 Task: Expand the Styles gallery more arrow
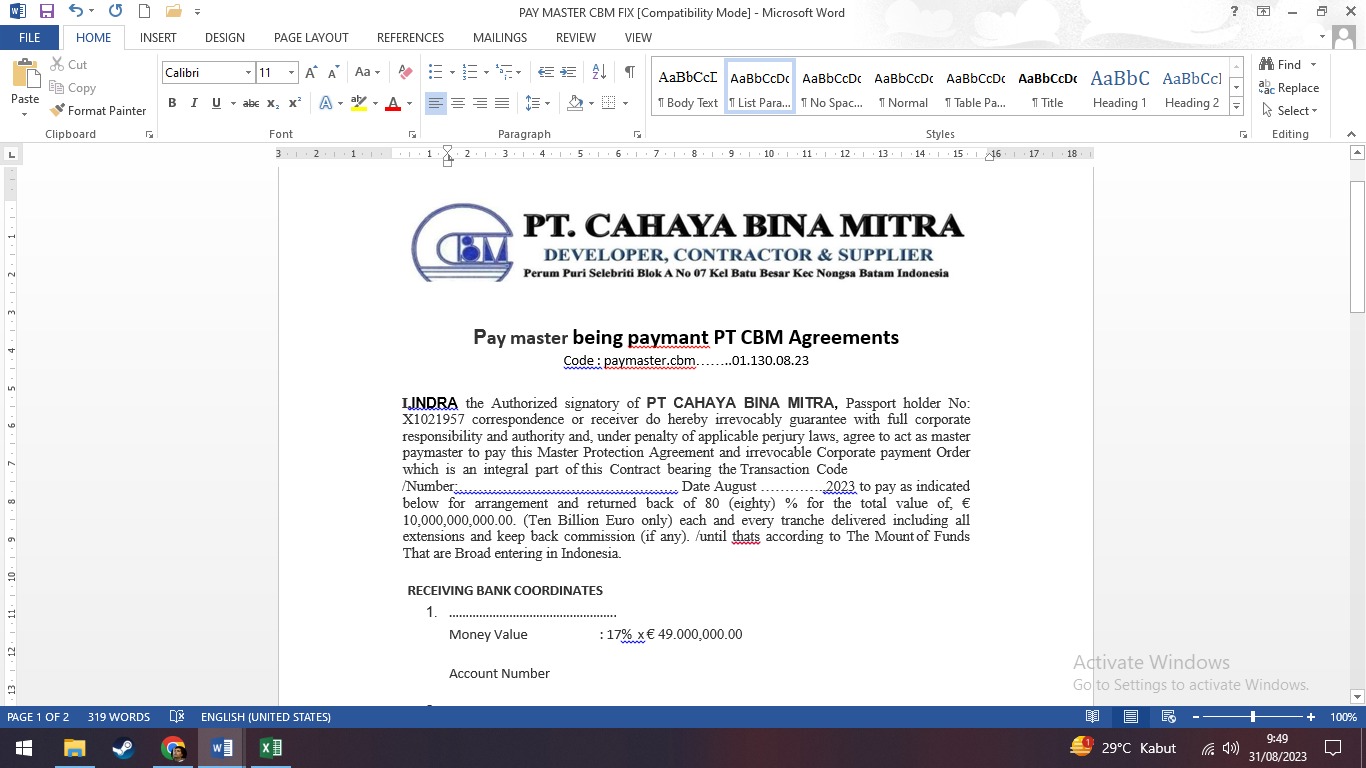1237,107
